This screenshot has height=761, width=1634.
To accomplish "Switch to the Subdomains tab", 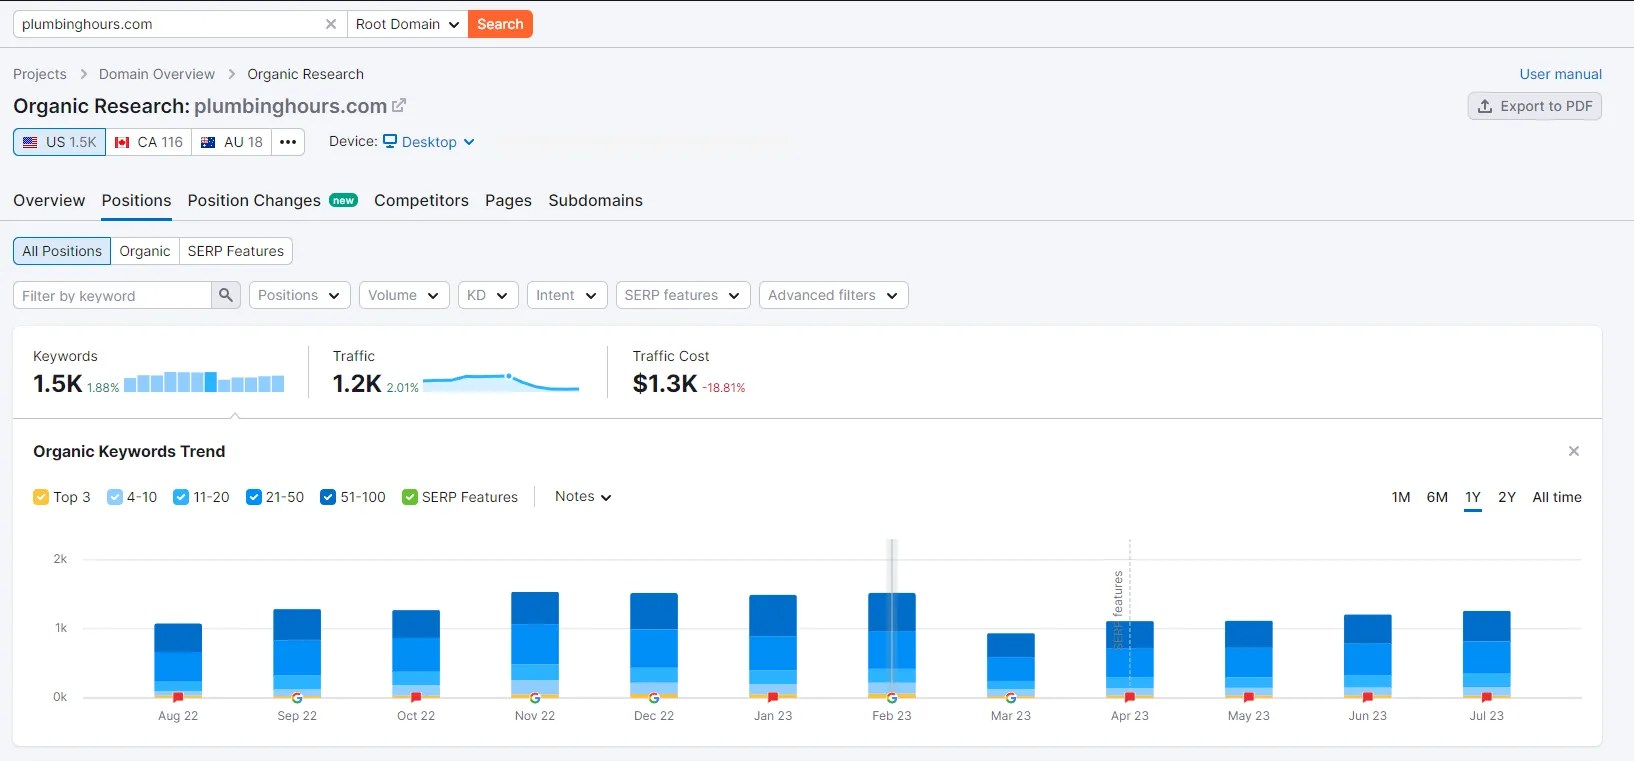I will point(595,200).
